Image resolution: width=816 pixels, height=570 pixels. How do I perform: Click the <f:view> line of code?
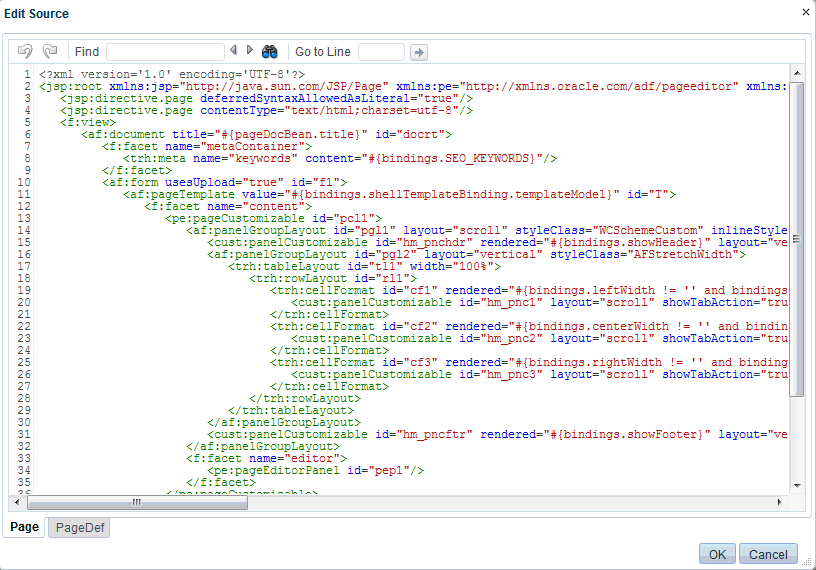click(87, 122)
